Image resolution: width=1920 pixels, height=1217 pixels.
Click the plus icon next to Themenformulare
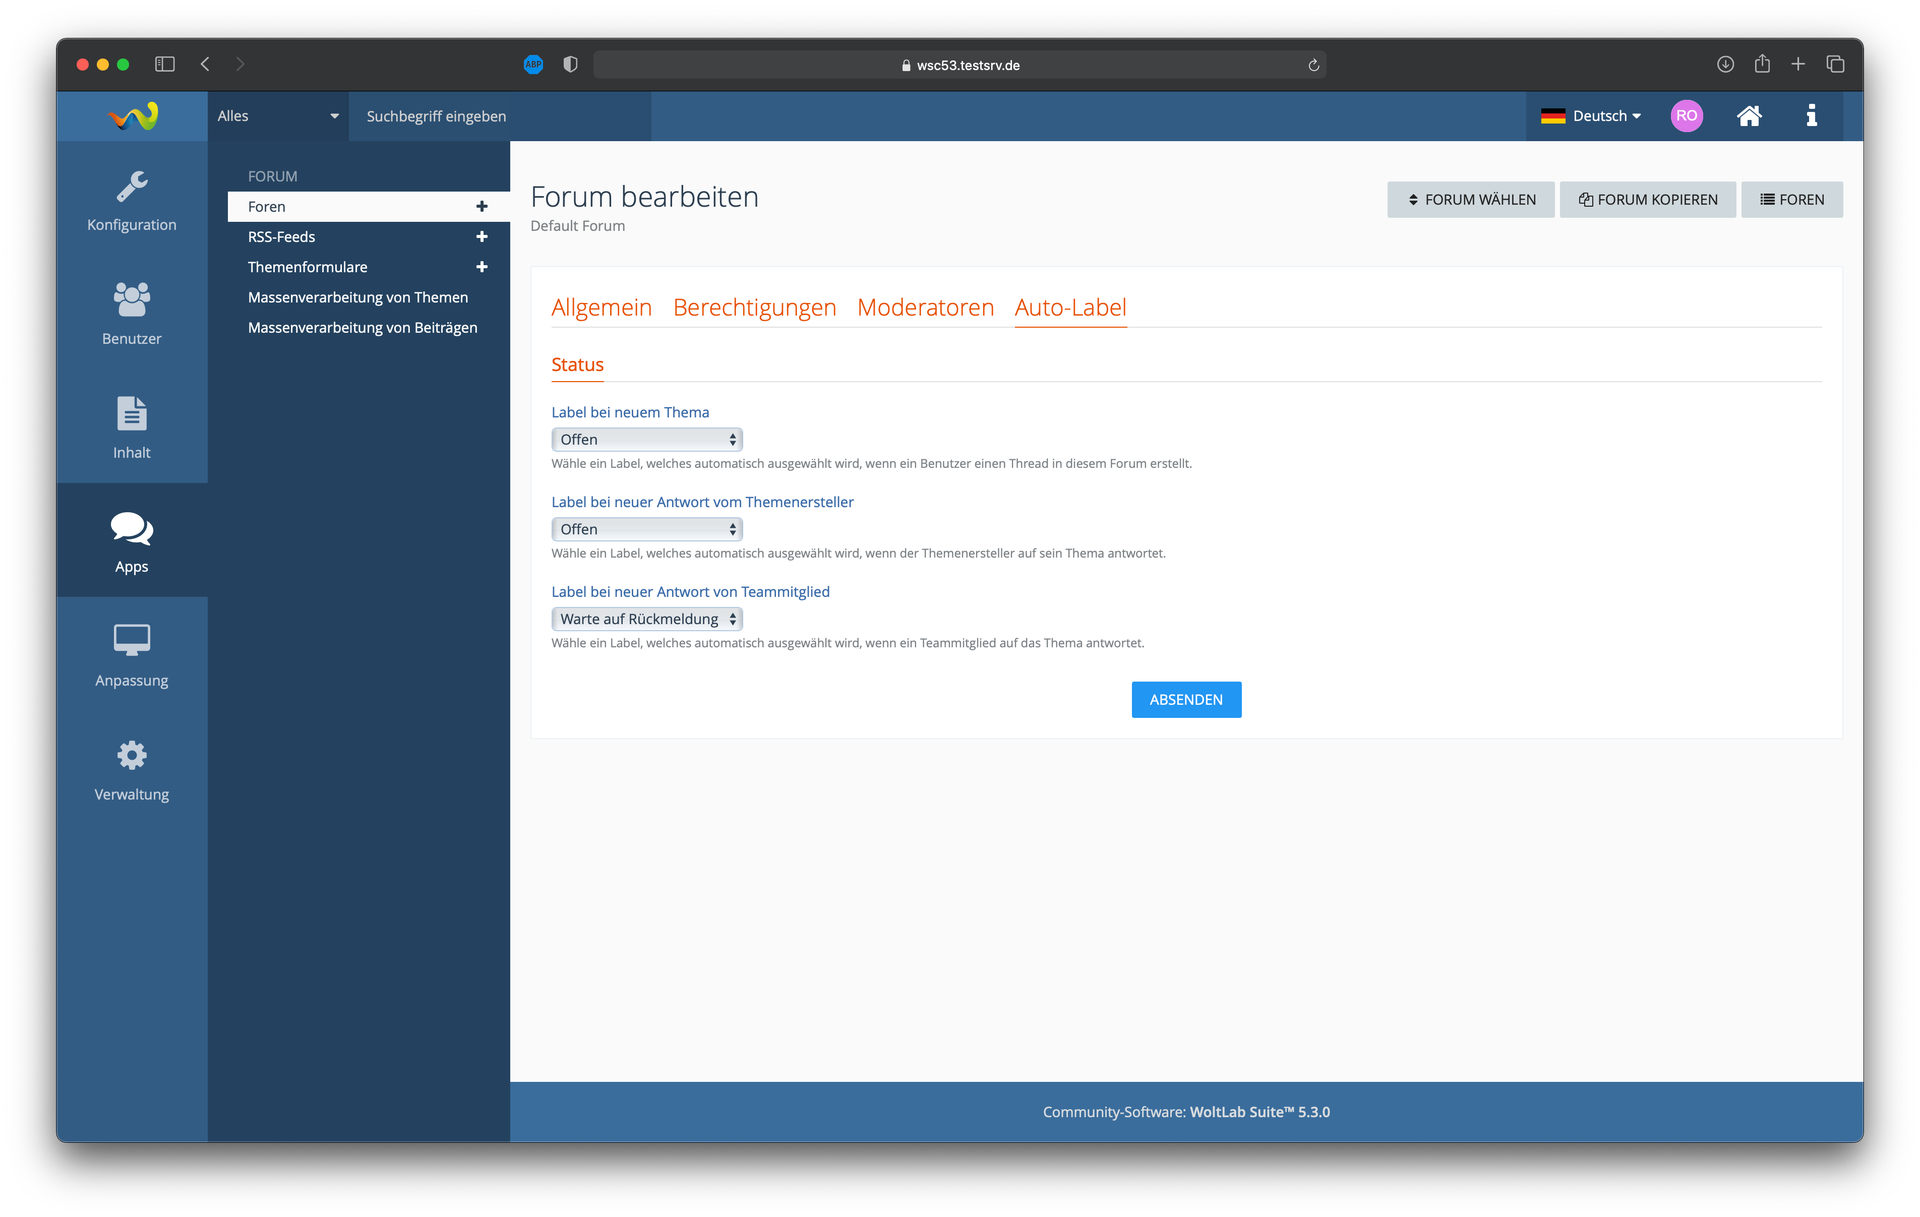[x=482, y=267]
